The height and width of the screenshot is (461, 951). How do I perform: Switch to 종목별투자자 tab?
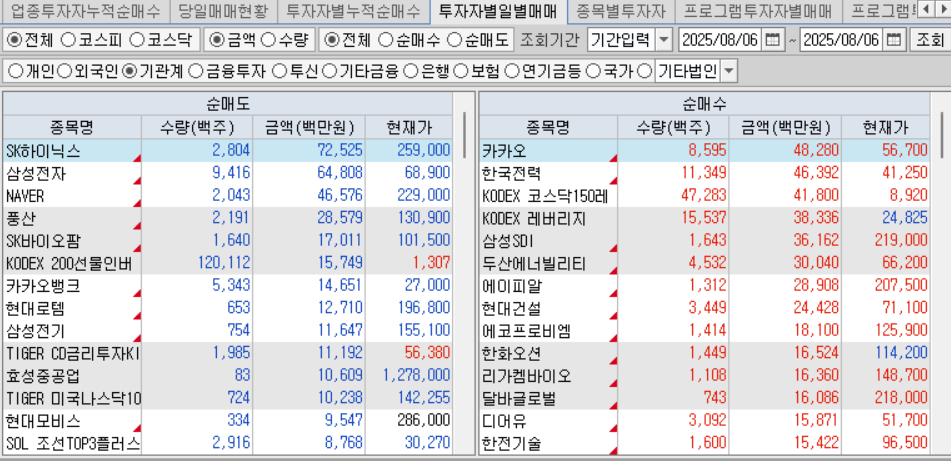pyautogui.click(x=620, y=10)
